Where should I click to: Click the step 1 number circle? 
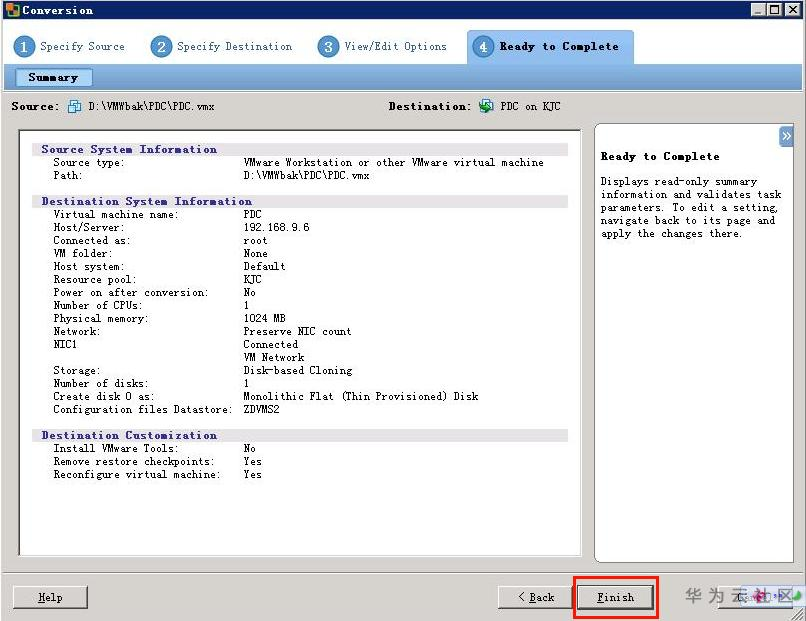click(24, 47)
